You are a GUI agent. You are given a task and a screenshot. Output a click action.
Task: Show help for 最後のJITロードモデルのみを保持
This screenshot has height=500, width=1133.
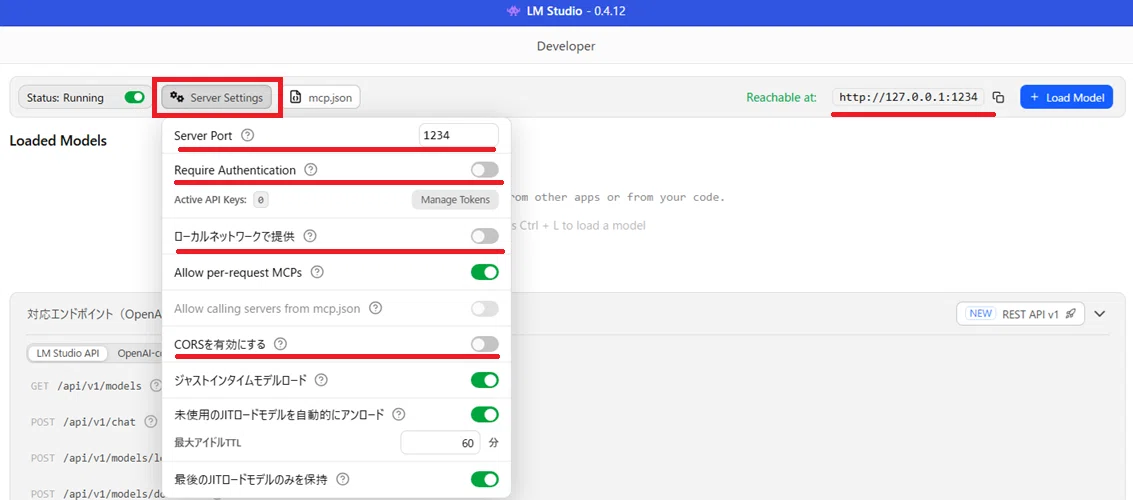click(x=343, y=479)
